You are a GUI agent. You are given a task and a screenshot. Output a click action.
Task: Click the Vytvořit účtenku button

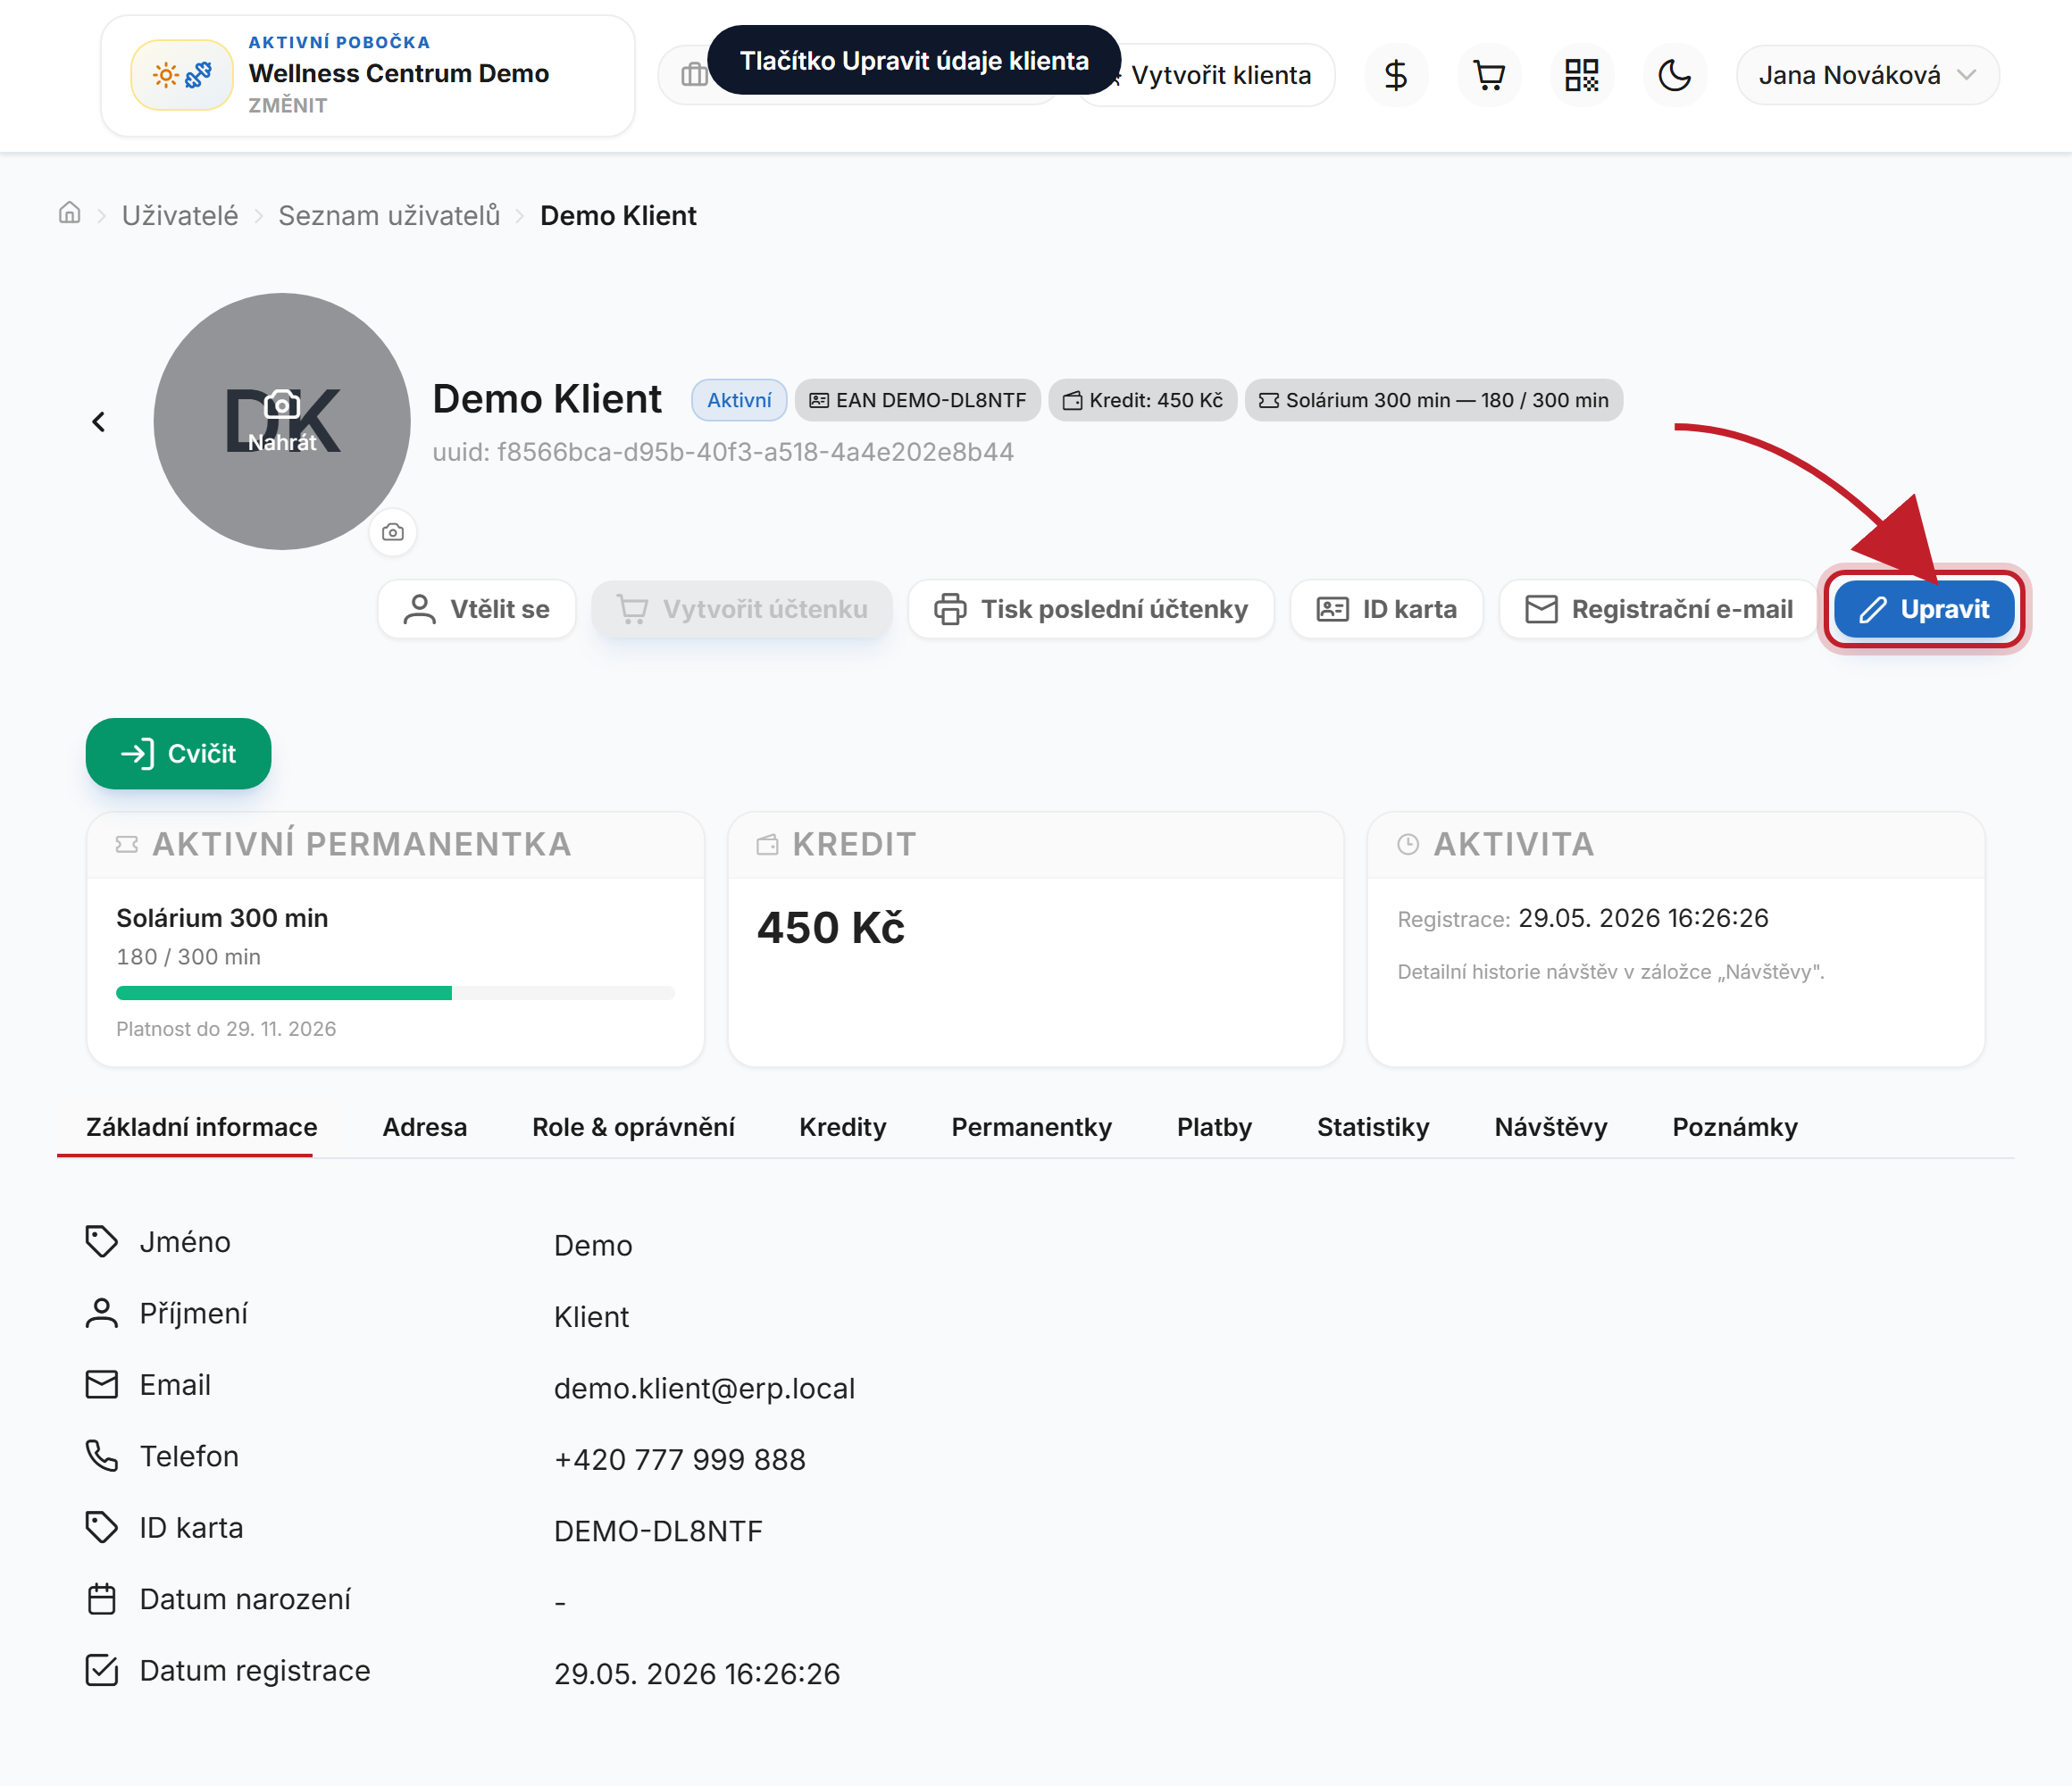742,609
